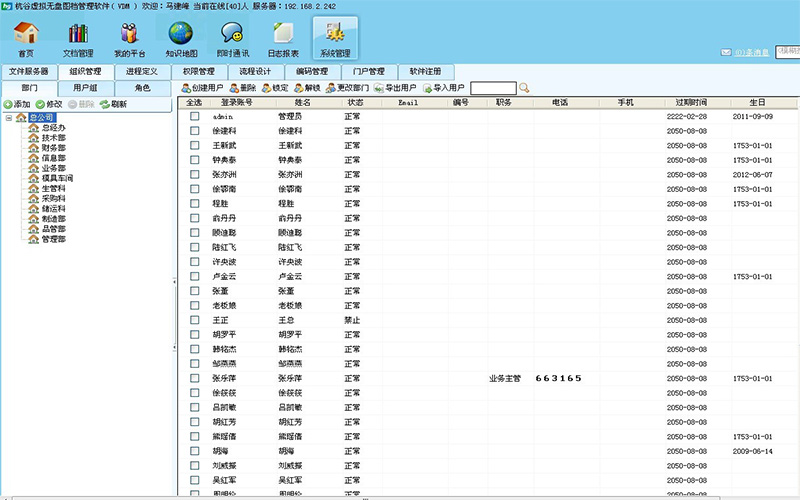Click 修改 to edit the department

[x=49, y=104]
